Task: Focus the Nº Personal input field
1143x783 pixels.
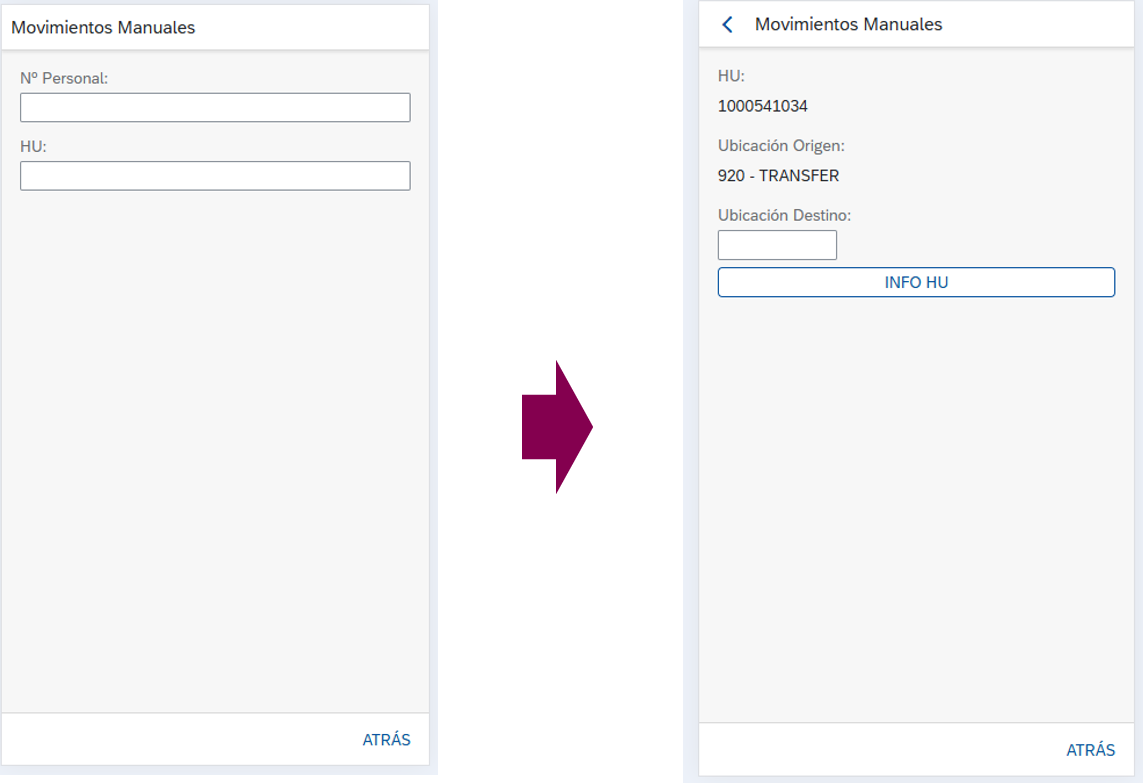Action: pyautogui.click(x=215, y=107)
